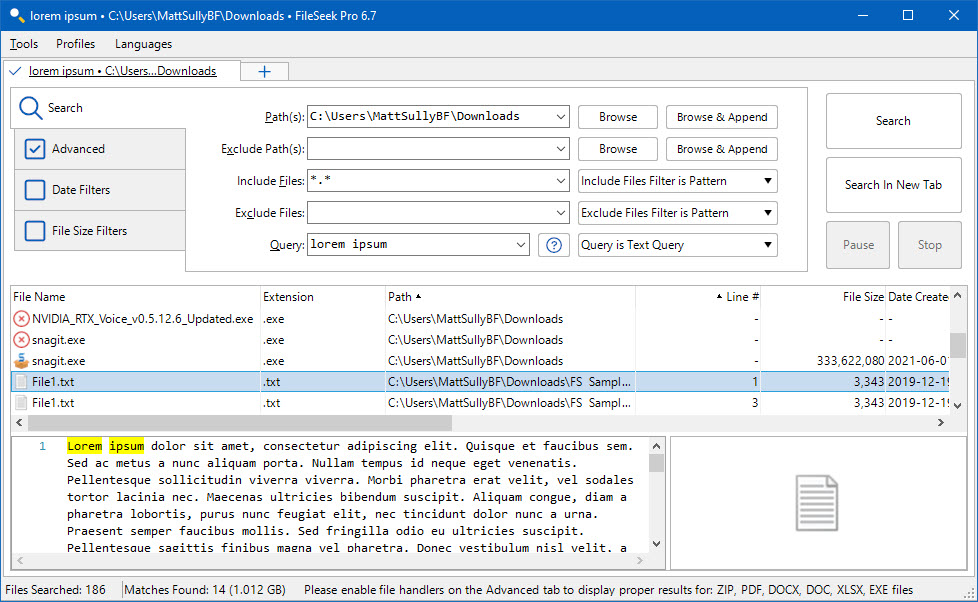Viewport: 978px width, 602px height.
Task: Click the document preview thumbnail icon
Action: (816, 503)
